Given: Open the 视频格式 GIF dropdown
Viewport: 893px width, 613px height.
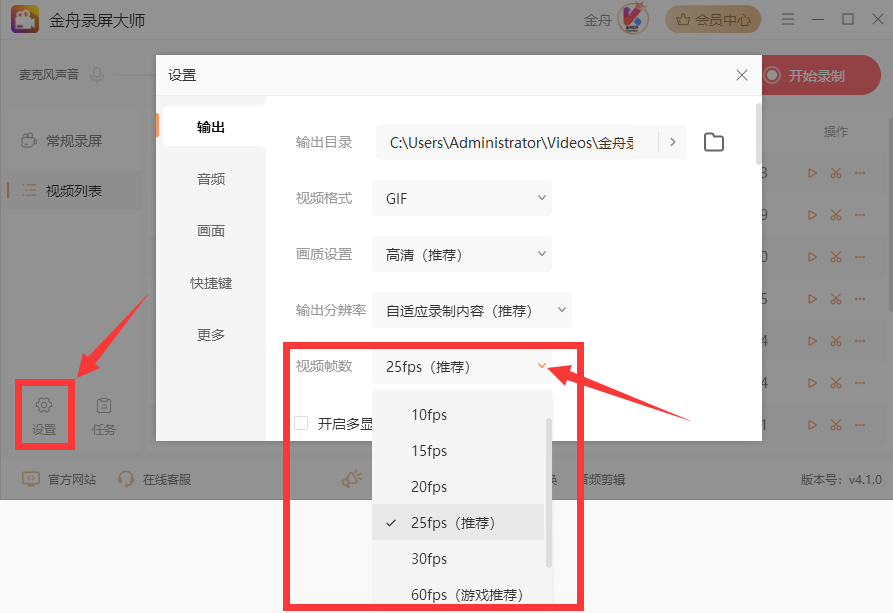Looking at the screenshot, I should coord(462,198).
